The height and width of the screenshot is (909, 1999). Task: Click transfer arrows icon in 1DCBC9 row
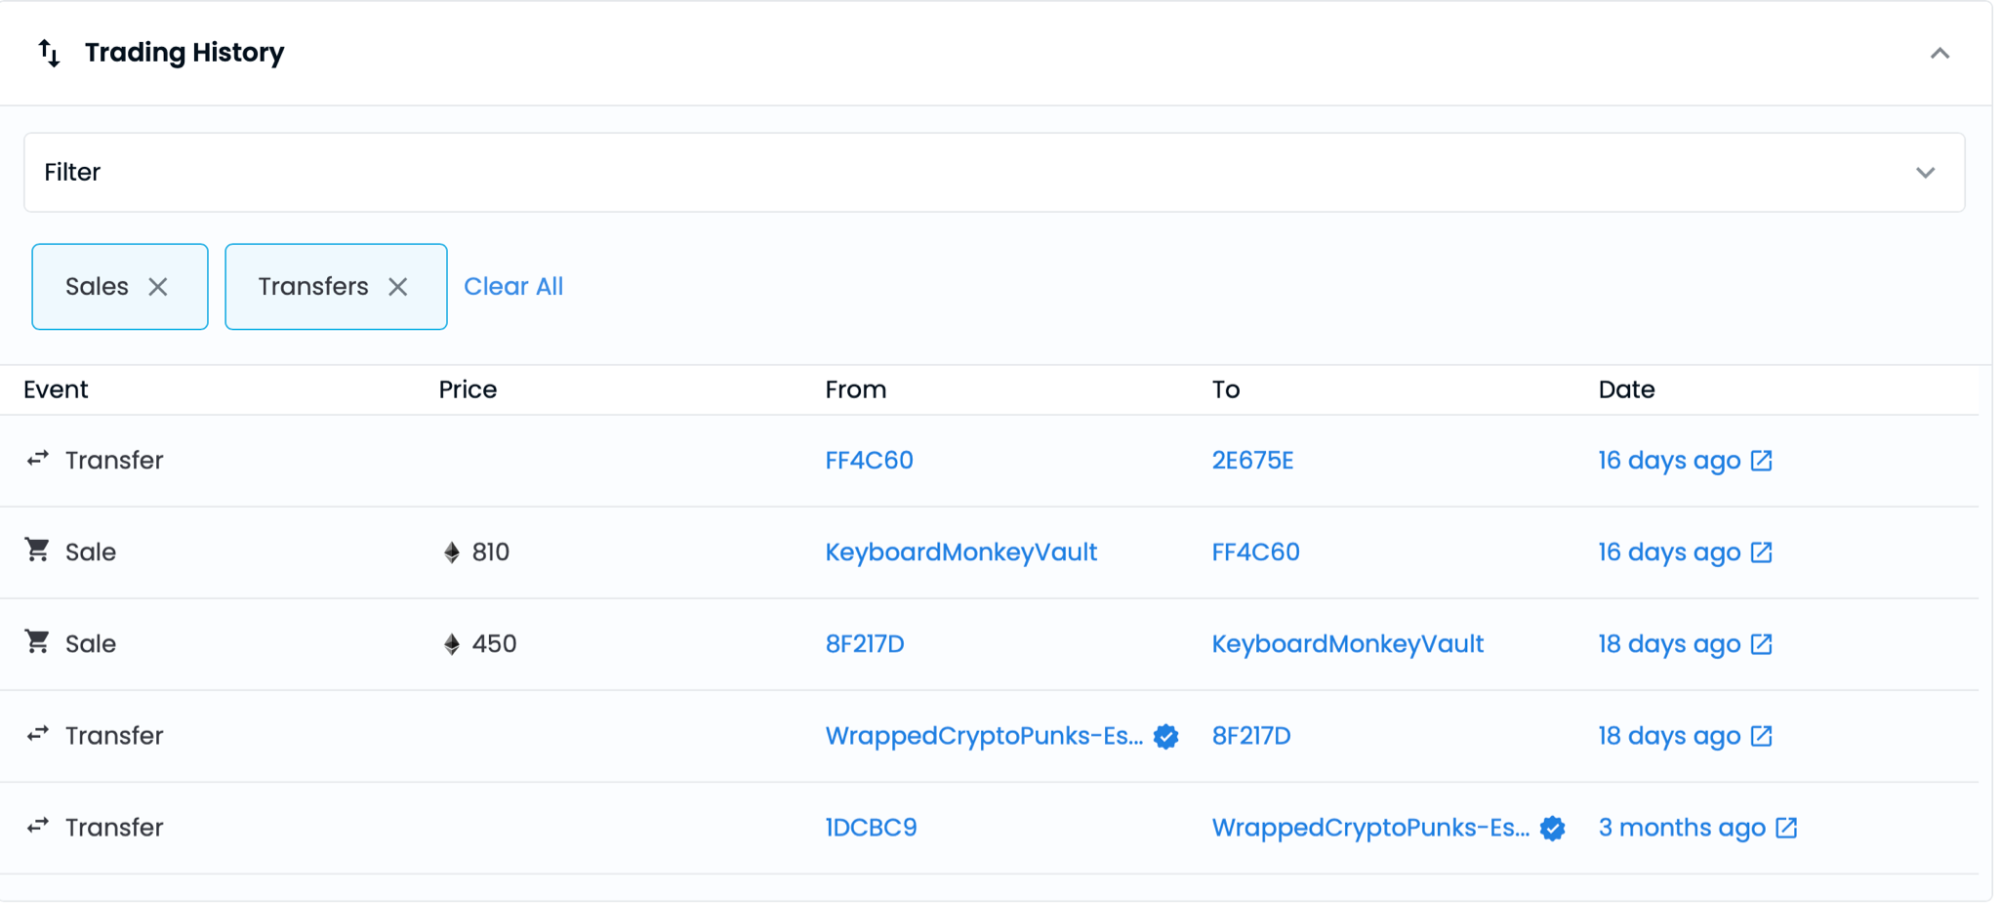[x=38, y=826]
